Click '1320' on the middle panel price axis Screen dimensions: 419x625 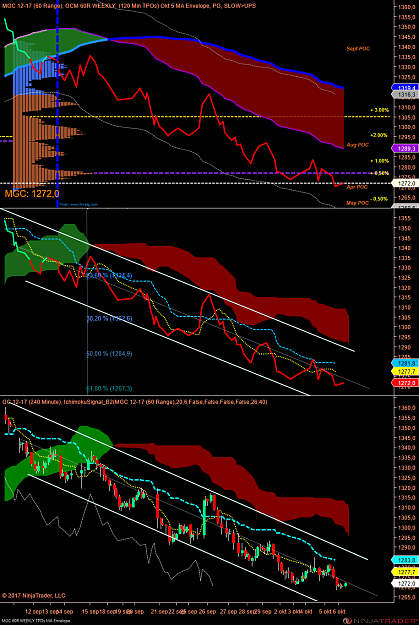coord(404,288)
